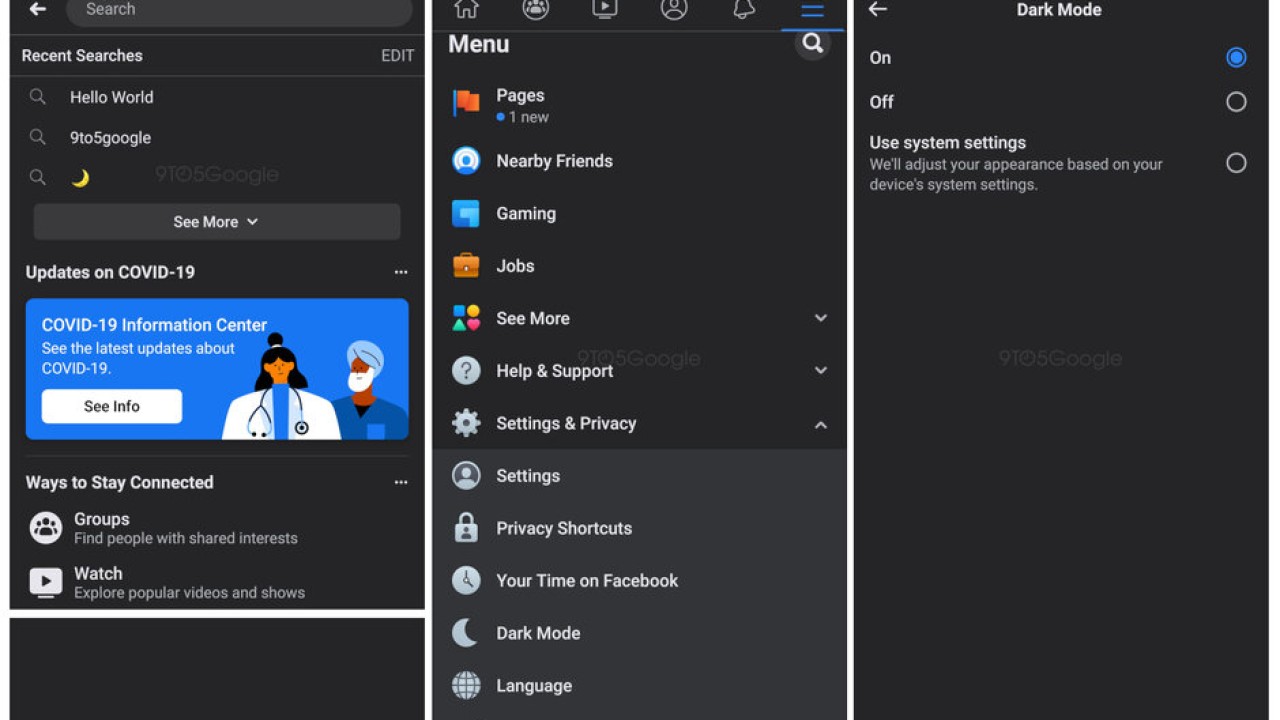The image size is (1280, 720).
Task: Tap the Home icon in top bar
Action: tap(466, 10)
